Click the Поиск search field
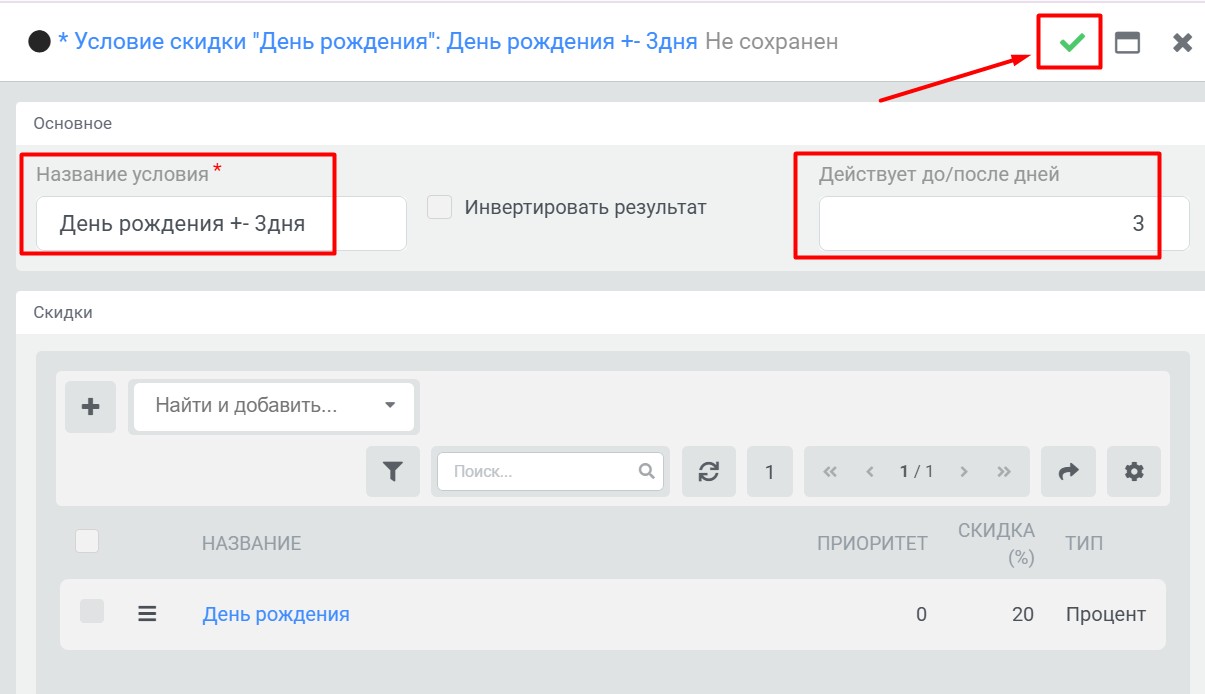The width and height of the screenshot is (1205, 694). click(x=548, y=471)
